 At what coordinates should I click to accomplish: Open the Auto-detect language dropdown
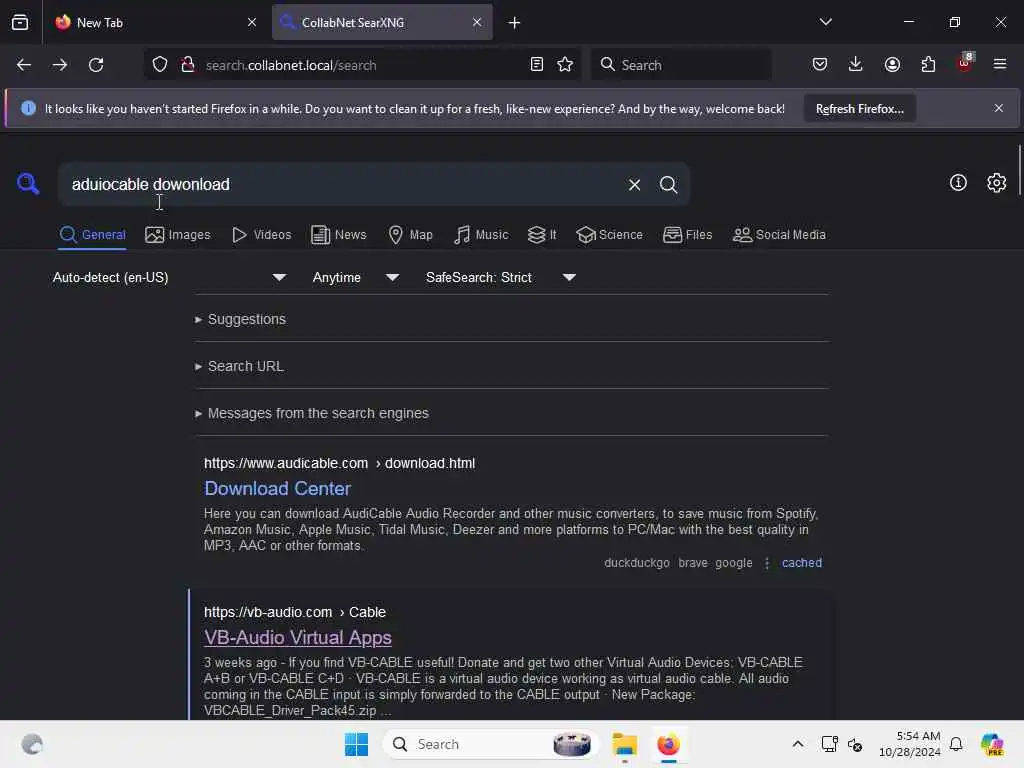[x=169, y=278]
